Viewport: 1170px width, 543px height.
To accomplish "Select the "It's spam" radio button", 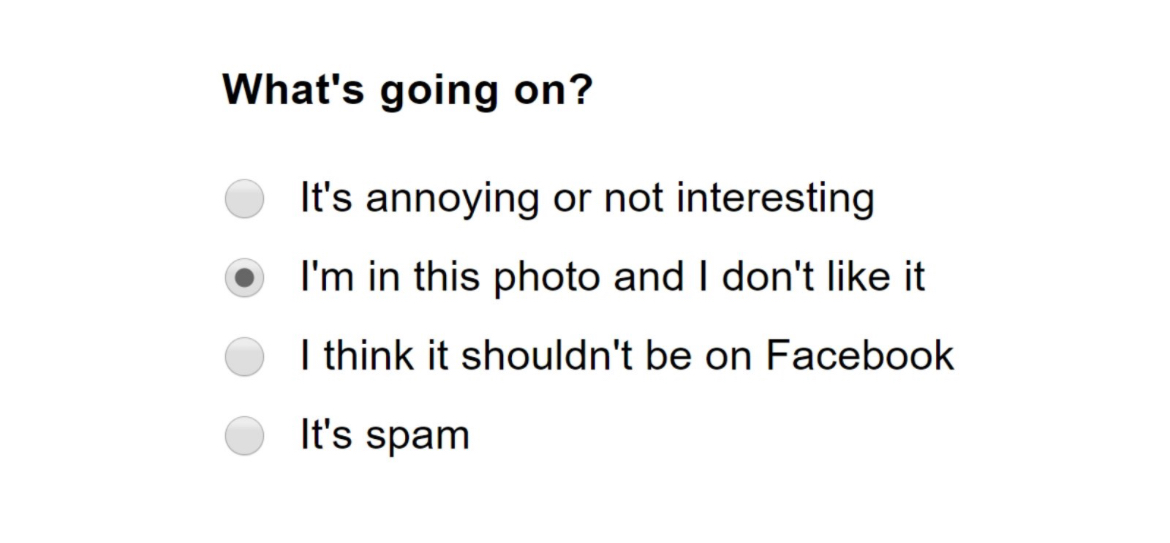I will coord(244,436).
